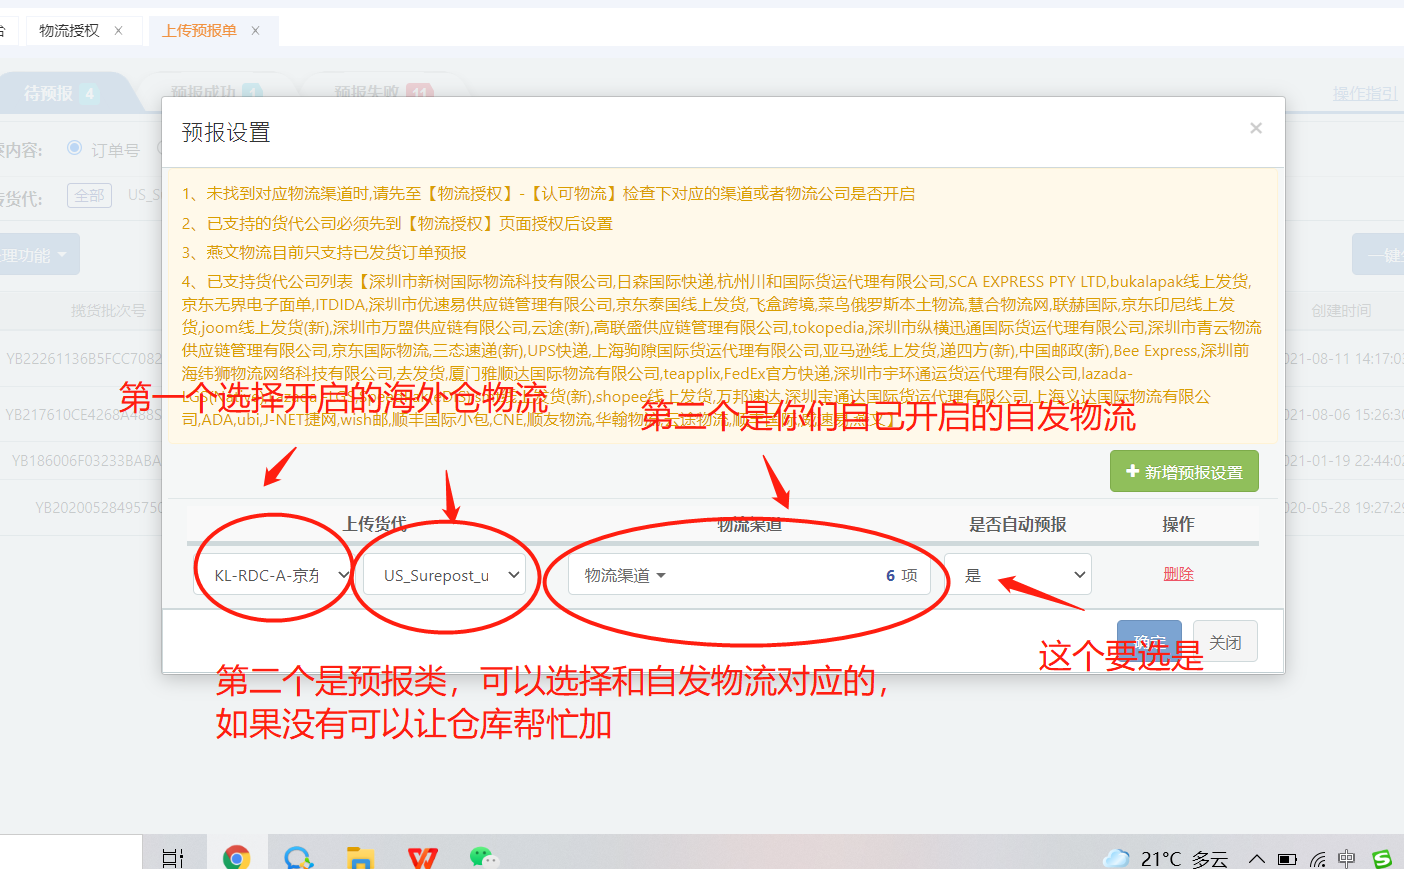Click batch number YB186006F03233BABA
This screenshot has width=1404, height=869.
(86, 461)
